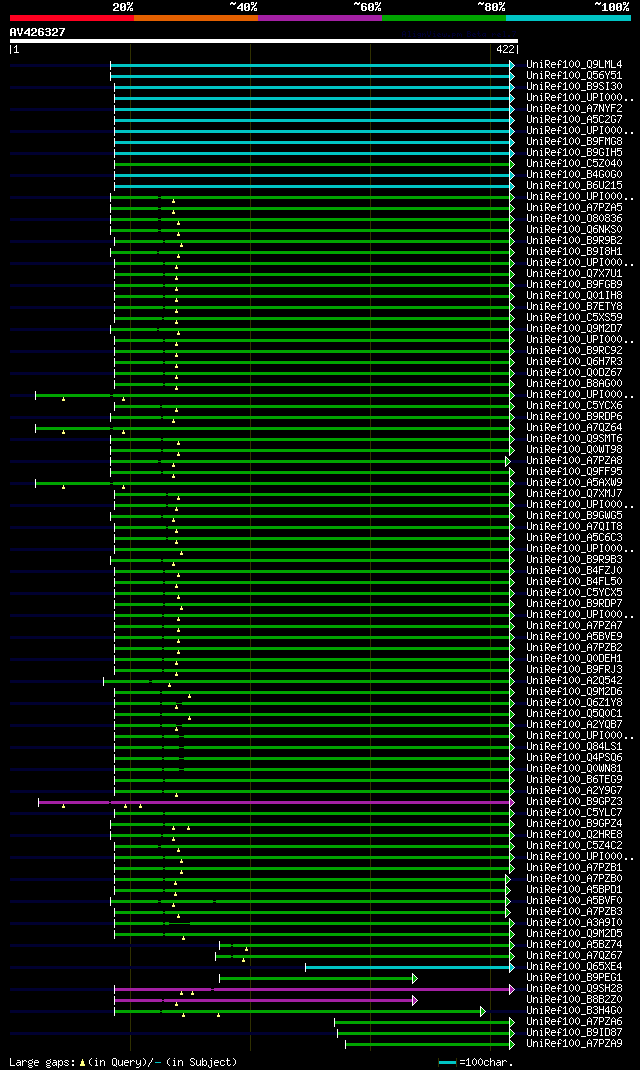
Task: Select the UniRef100_B9I8H1 label
Action: click(x=574, y=252)
